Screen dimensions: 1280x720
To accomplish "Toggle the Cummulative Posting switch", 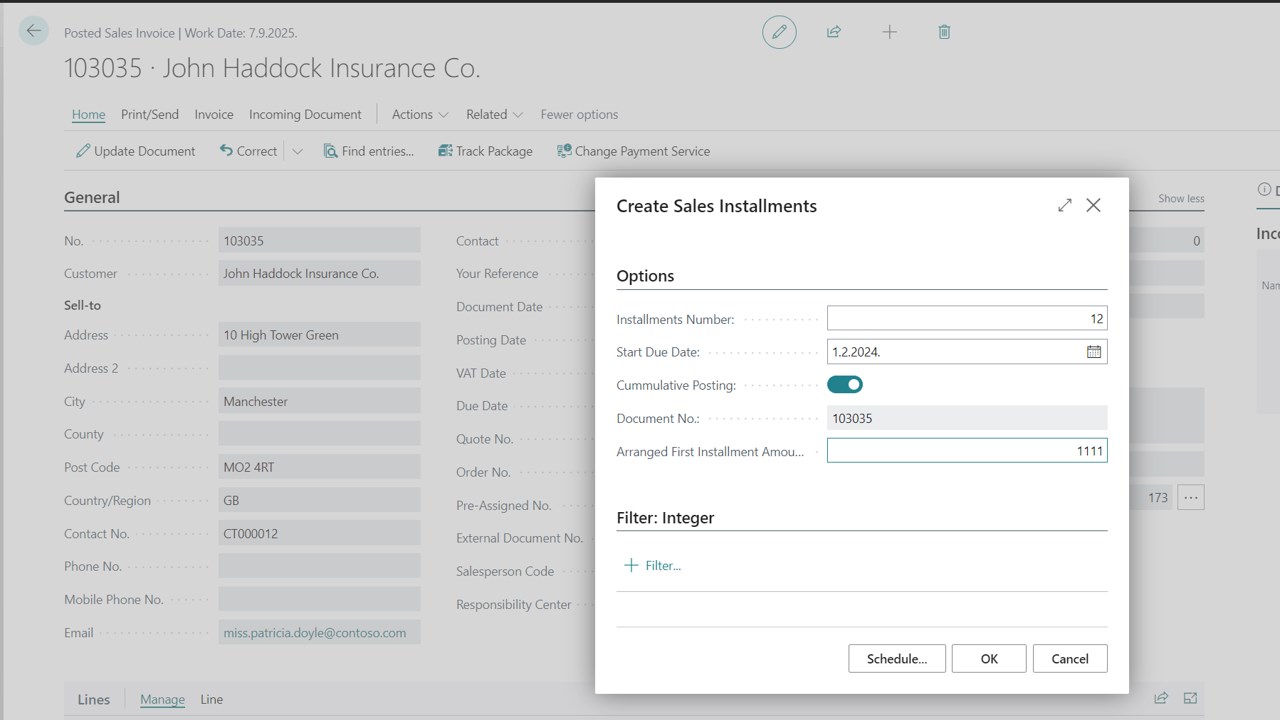I will point(845,385).
